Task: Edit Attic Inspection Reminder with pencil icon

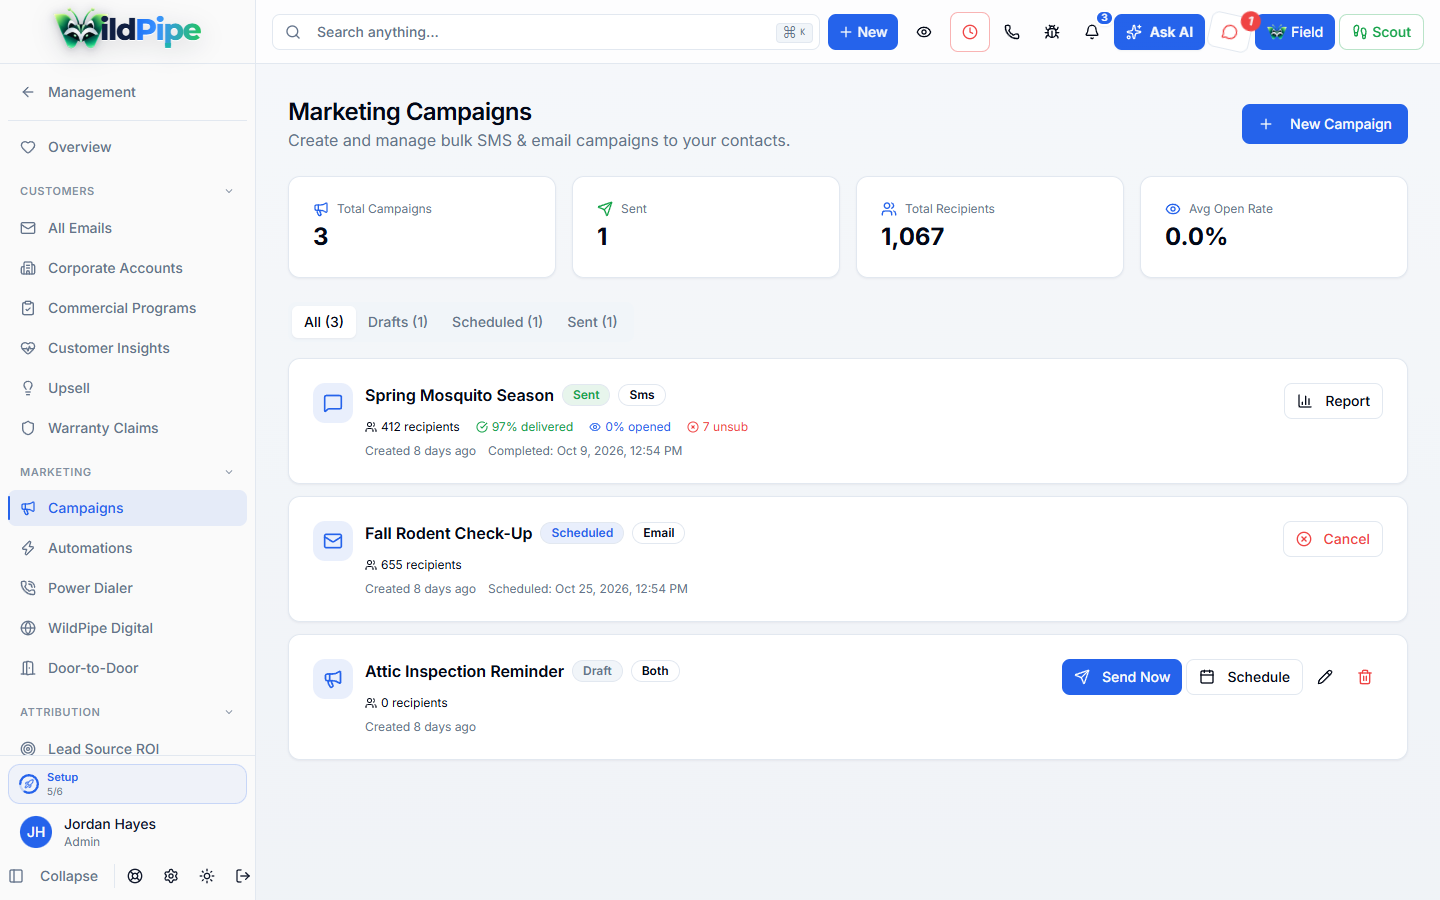Action: [x=1325, y=677]
